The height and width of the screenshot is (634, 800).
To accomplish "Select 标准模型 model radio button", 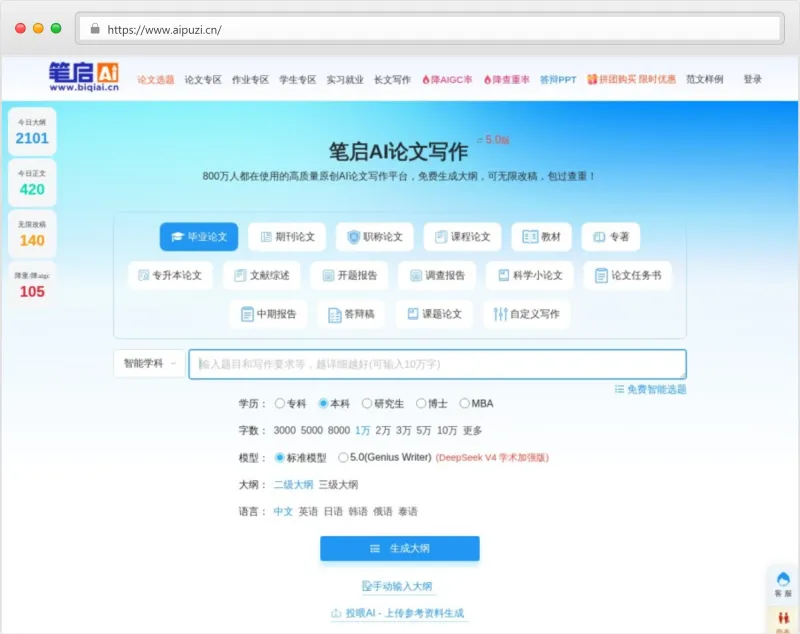I will (280, 458).
